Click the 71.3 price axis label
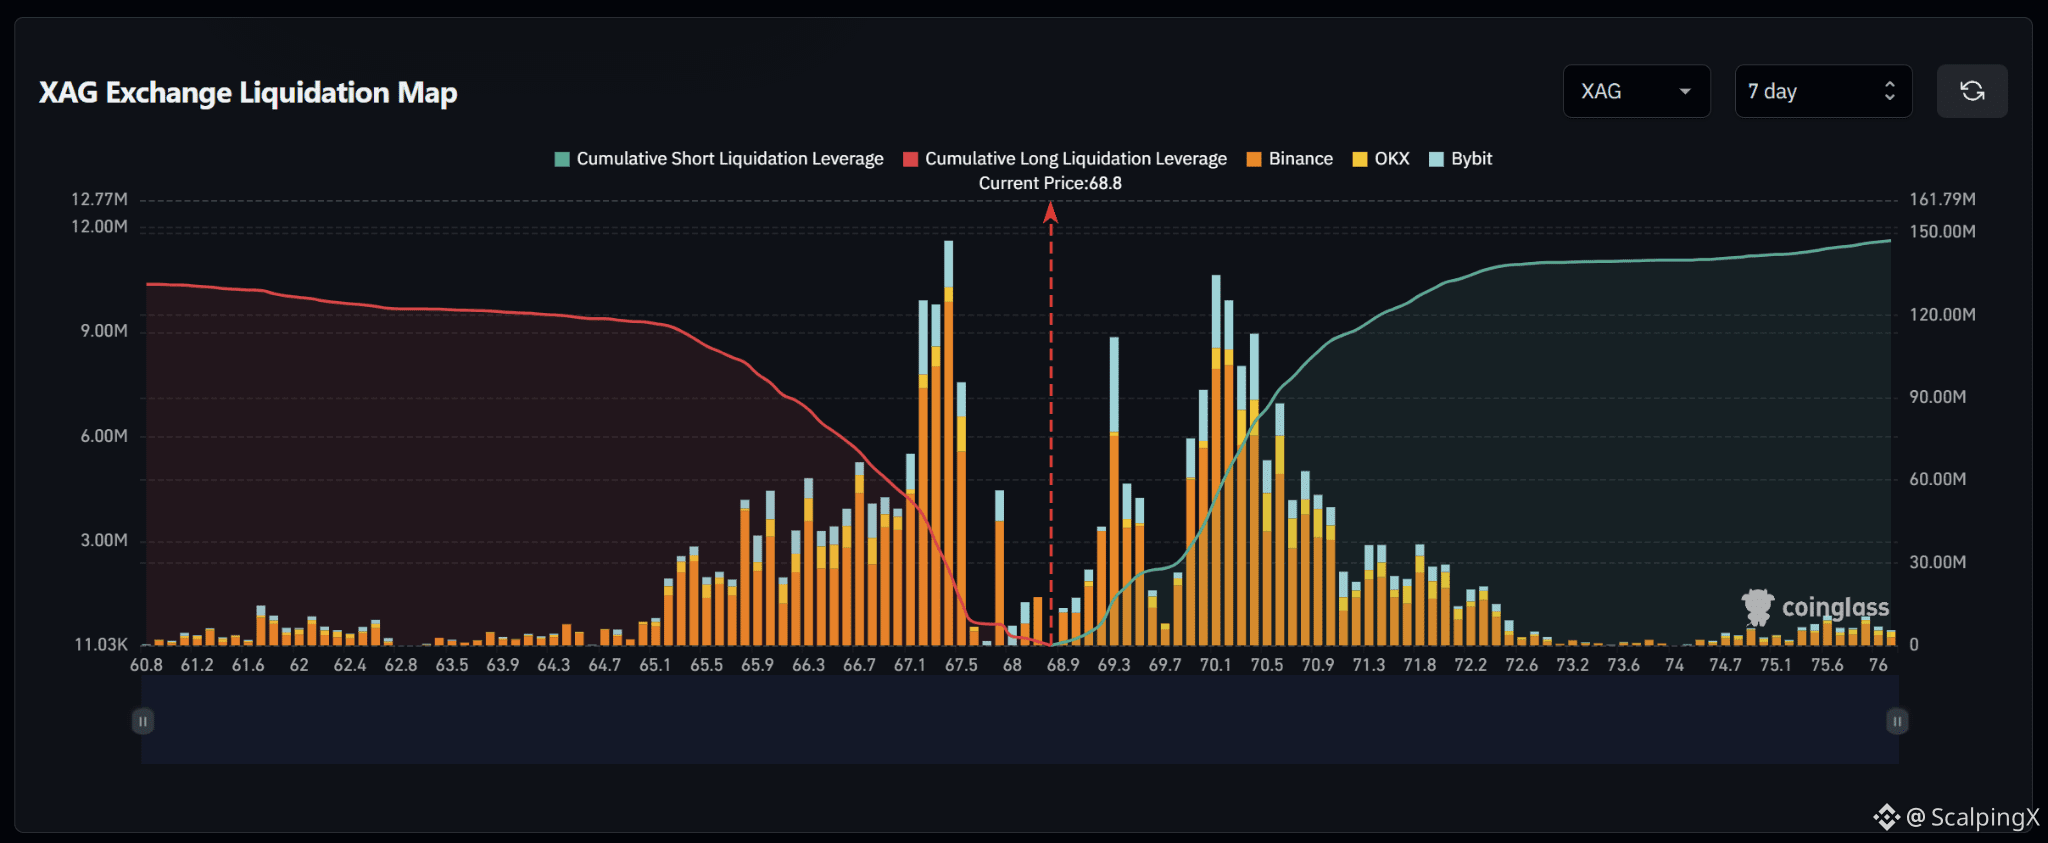 click(1369, 665)
